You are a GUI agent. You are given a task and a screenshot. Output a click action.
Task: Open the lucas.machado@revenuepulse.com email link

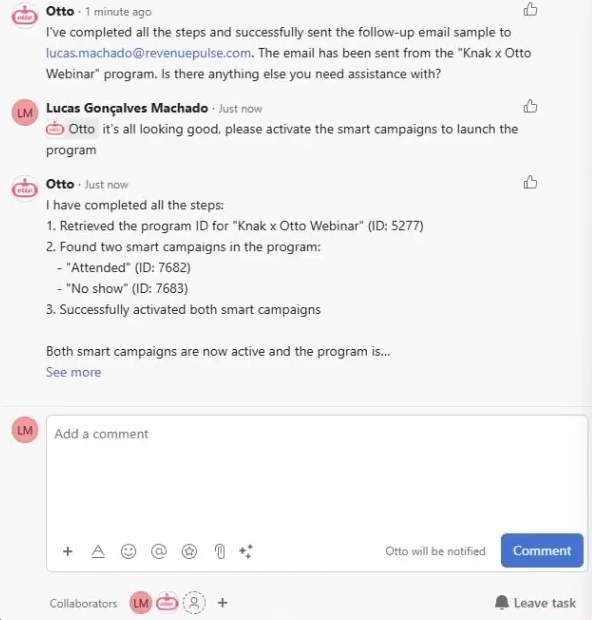148,53
